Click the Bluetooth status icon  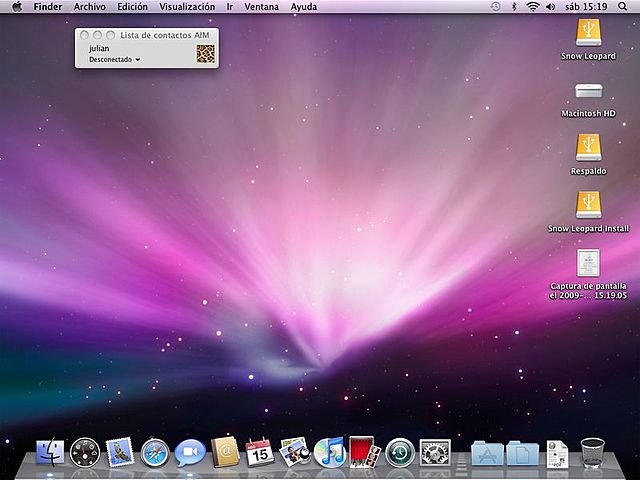[514, 7]
